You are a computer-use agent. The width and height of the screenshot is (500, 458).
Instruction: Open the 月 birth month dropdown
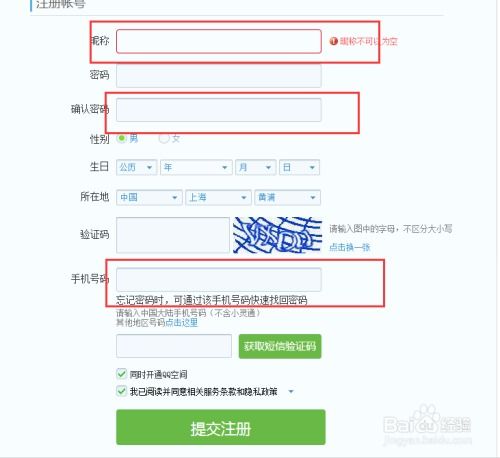pos(256,167)
